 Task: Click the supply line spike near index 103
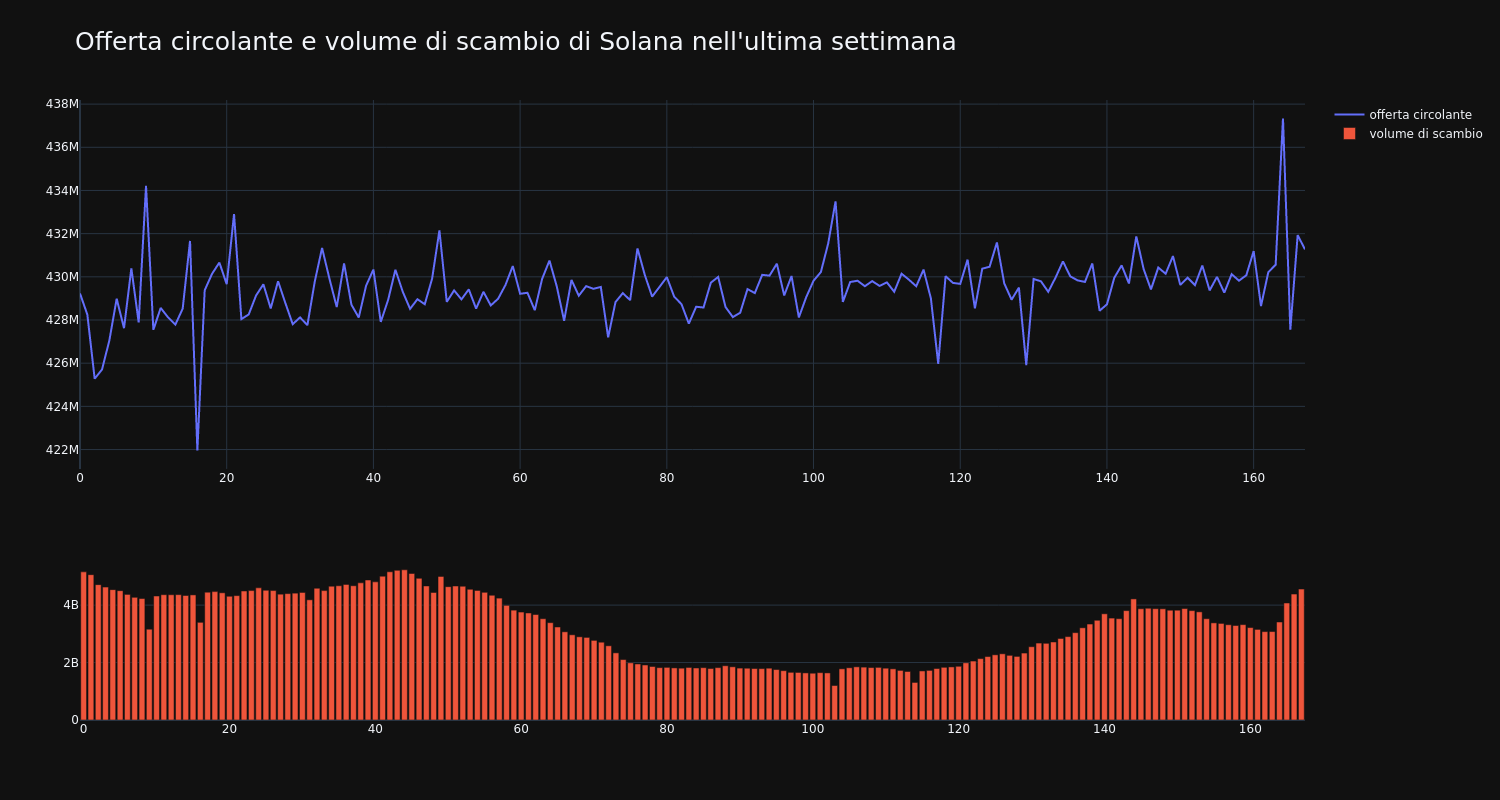click(x=835, y=203)
